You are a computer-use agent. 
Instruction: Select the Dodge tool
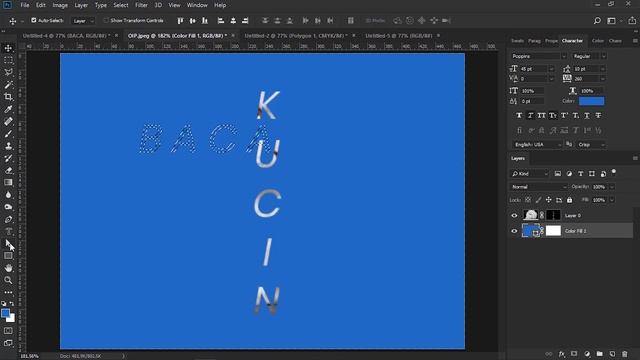[8, 207]
